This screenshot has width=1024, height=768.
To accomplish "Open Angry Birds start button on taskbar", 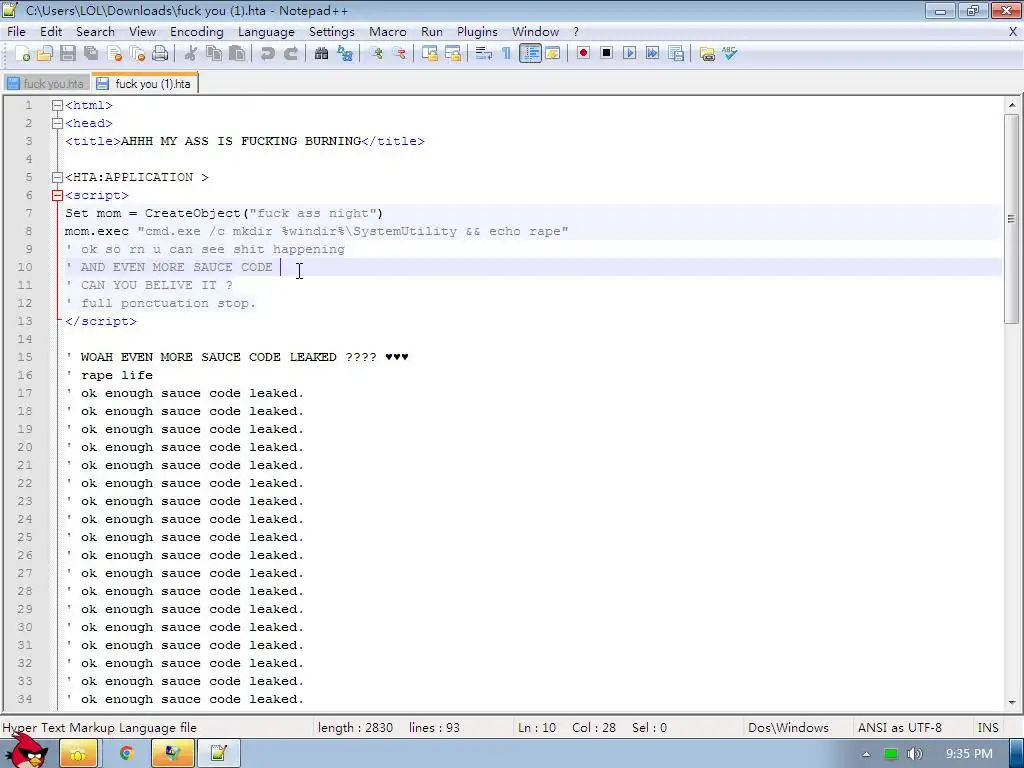I will (26, 751).
